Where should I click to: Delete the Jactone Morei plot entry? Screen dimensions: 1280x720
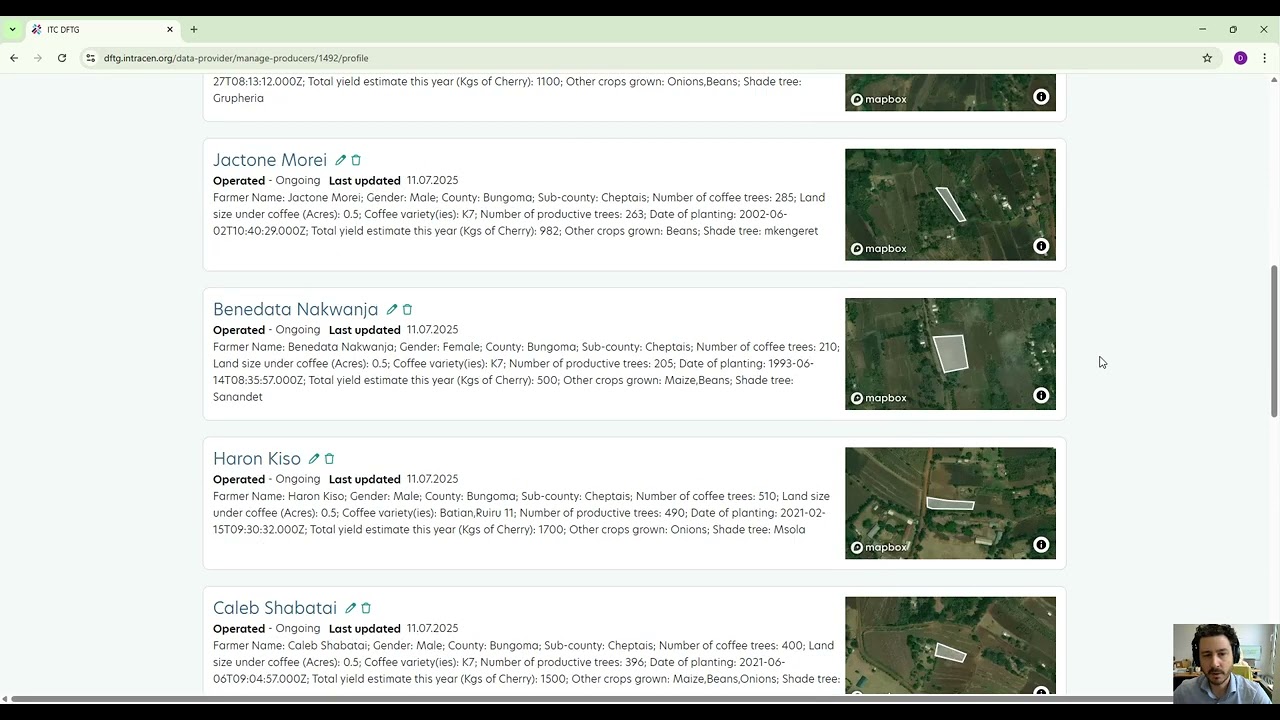356,160
